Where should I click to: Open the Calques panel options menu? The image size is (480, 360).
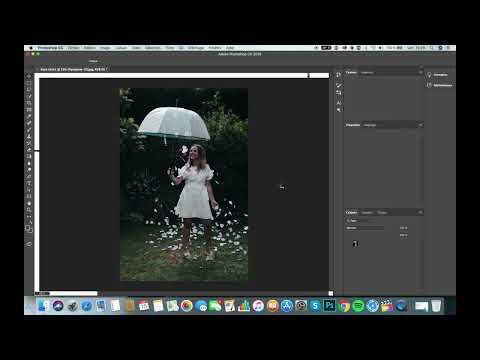(x=420, y=212)
